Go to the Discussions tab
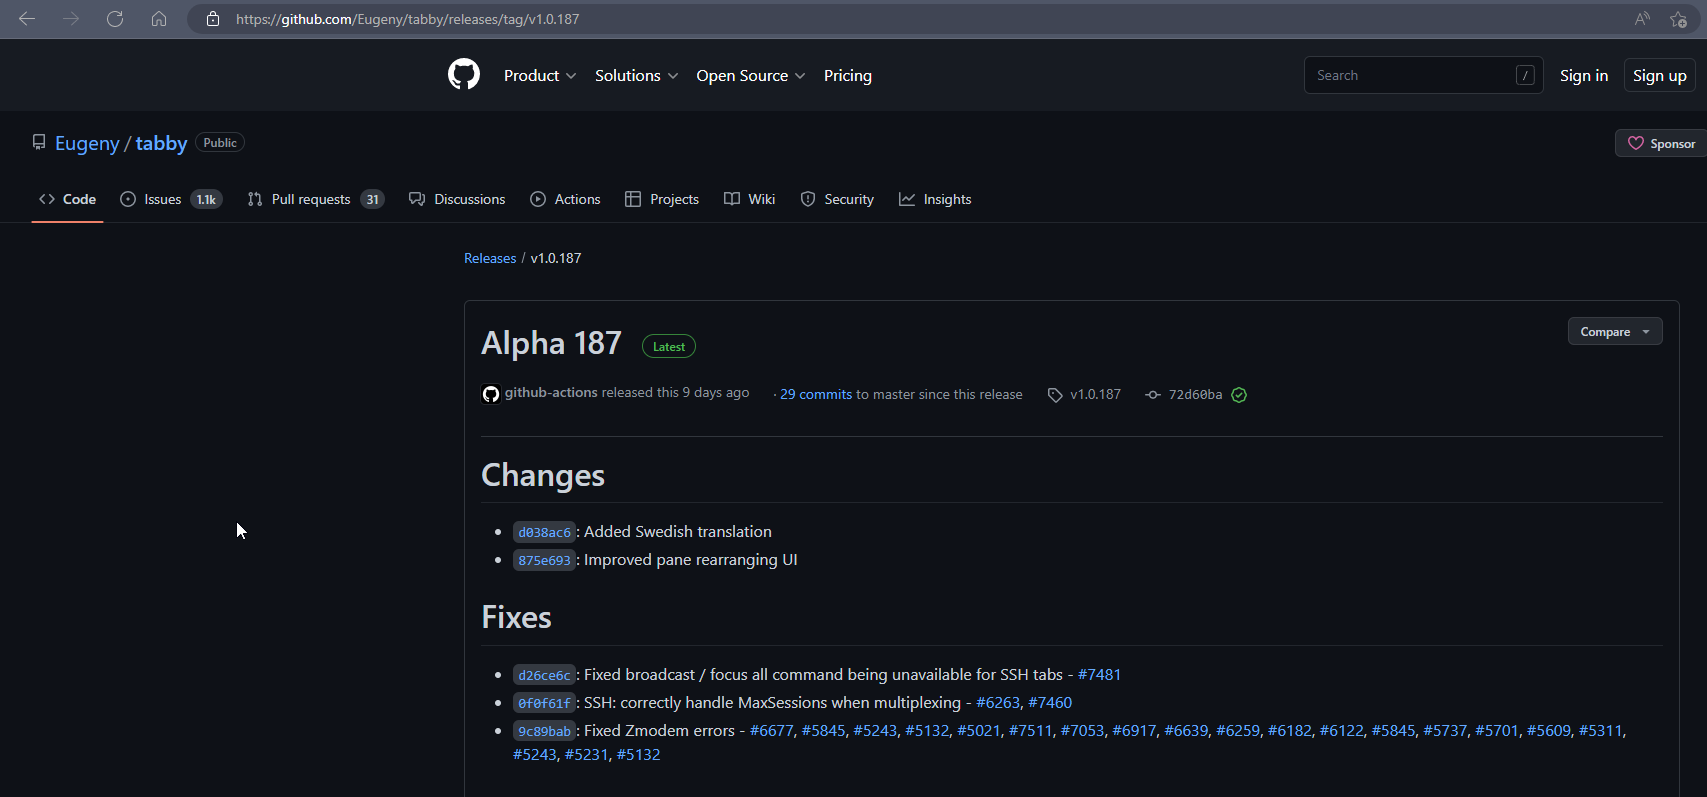Viewport: 1707px width, 797px height. click(457, 199)
